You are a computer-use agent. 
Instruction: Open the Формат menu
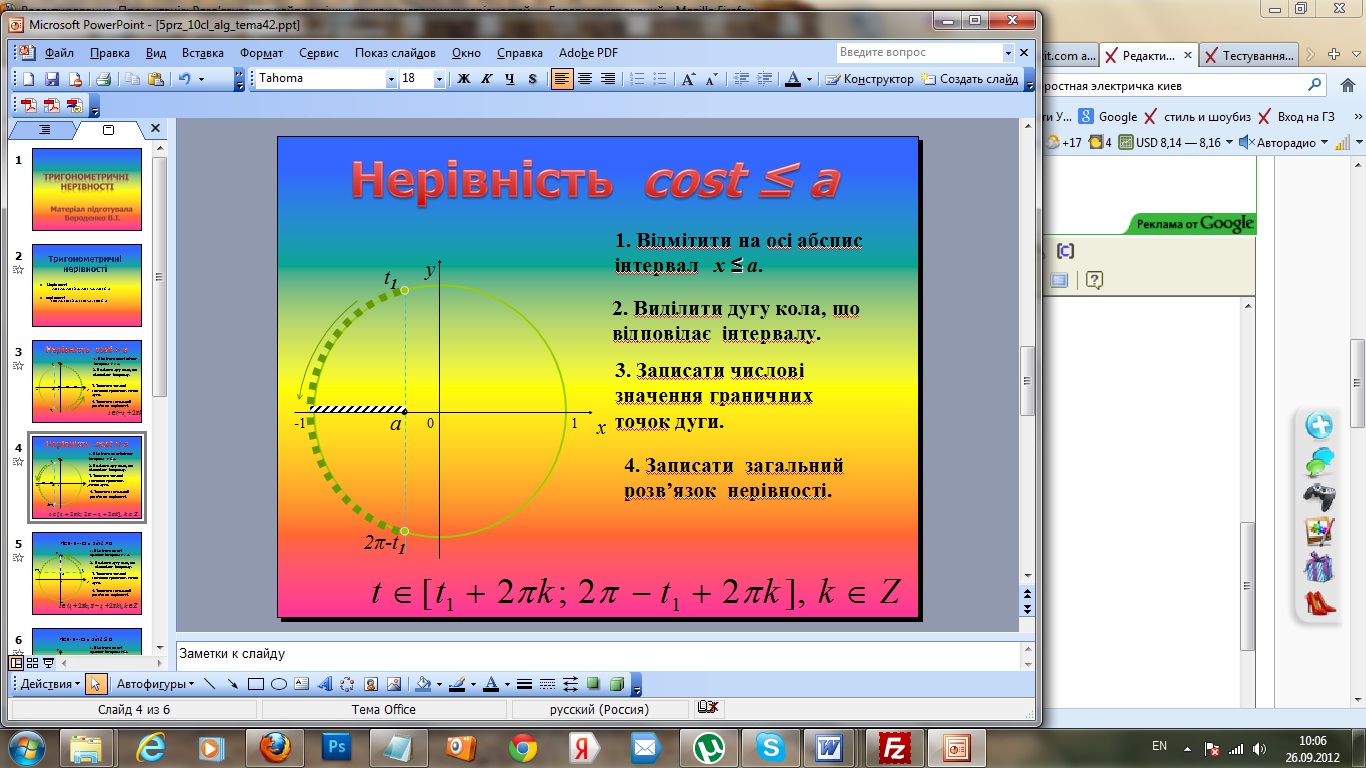pyautogui.click(x=262, y=53)
